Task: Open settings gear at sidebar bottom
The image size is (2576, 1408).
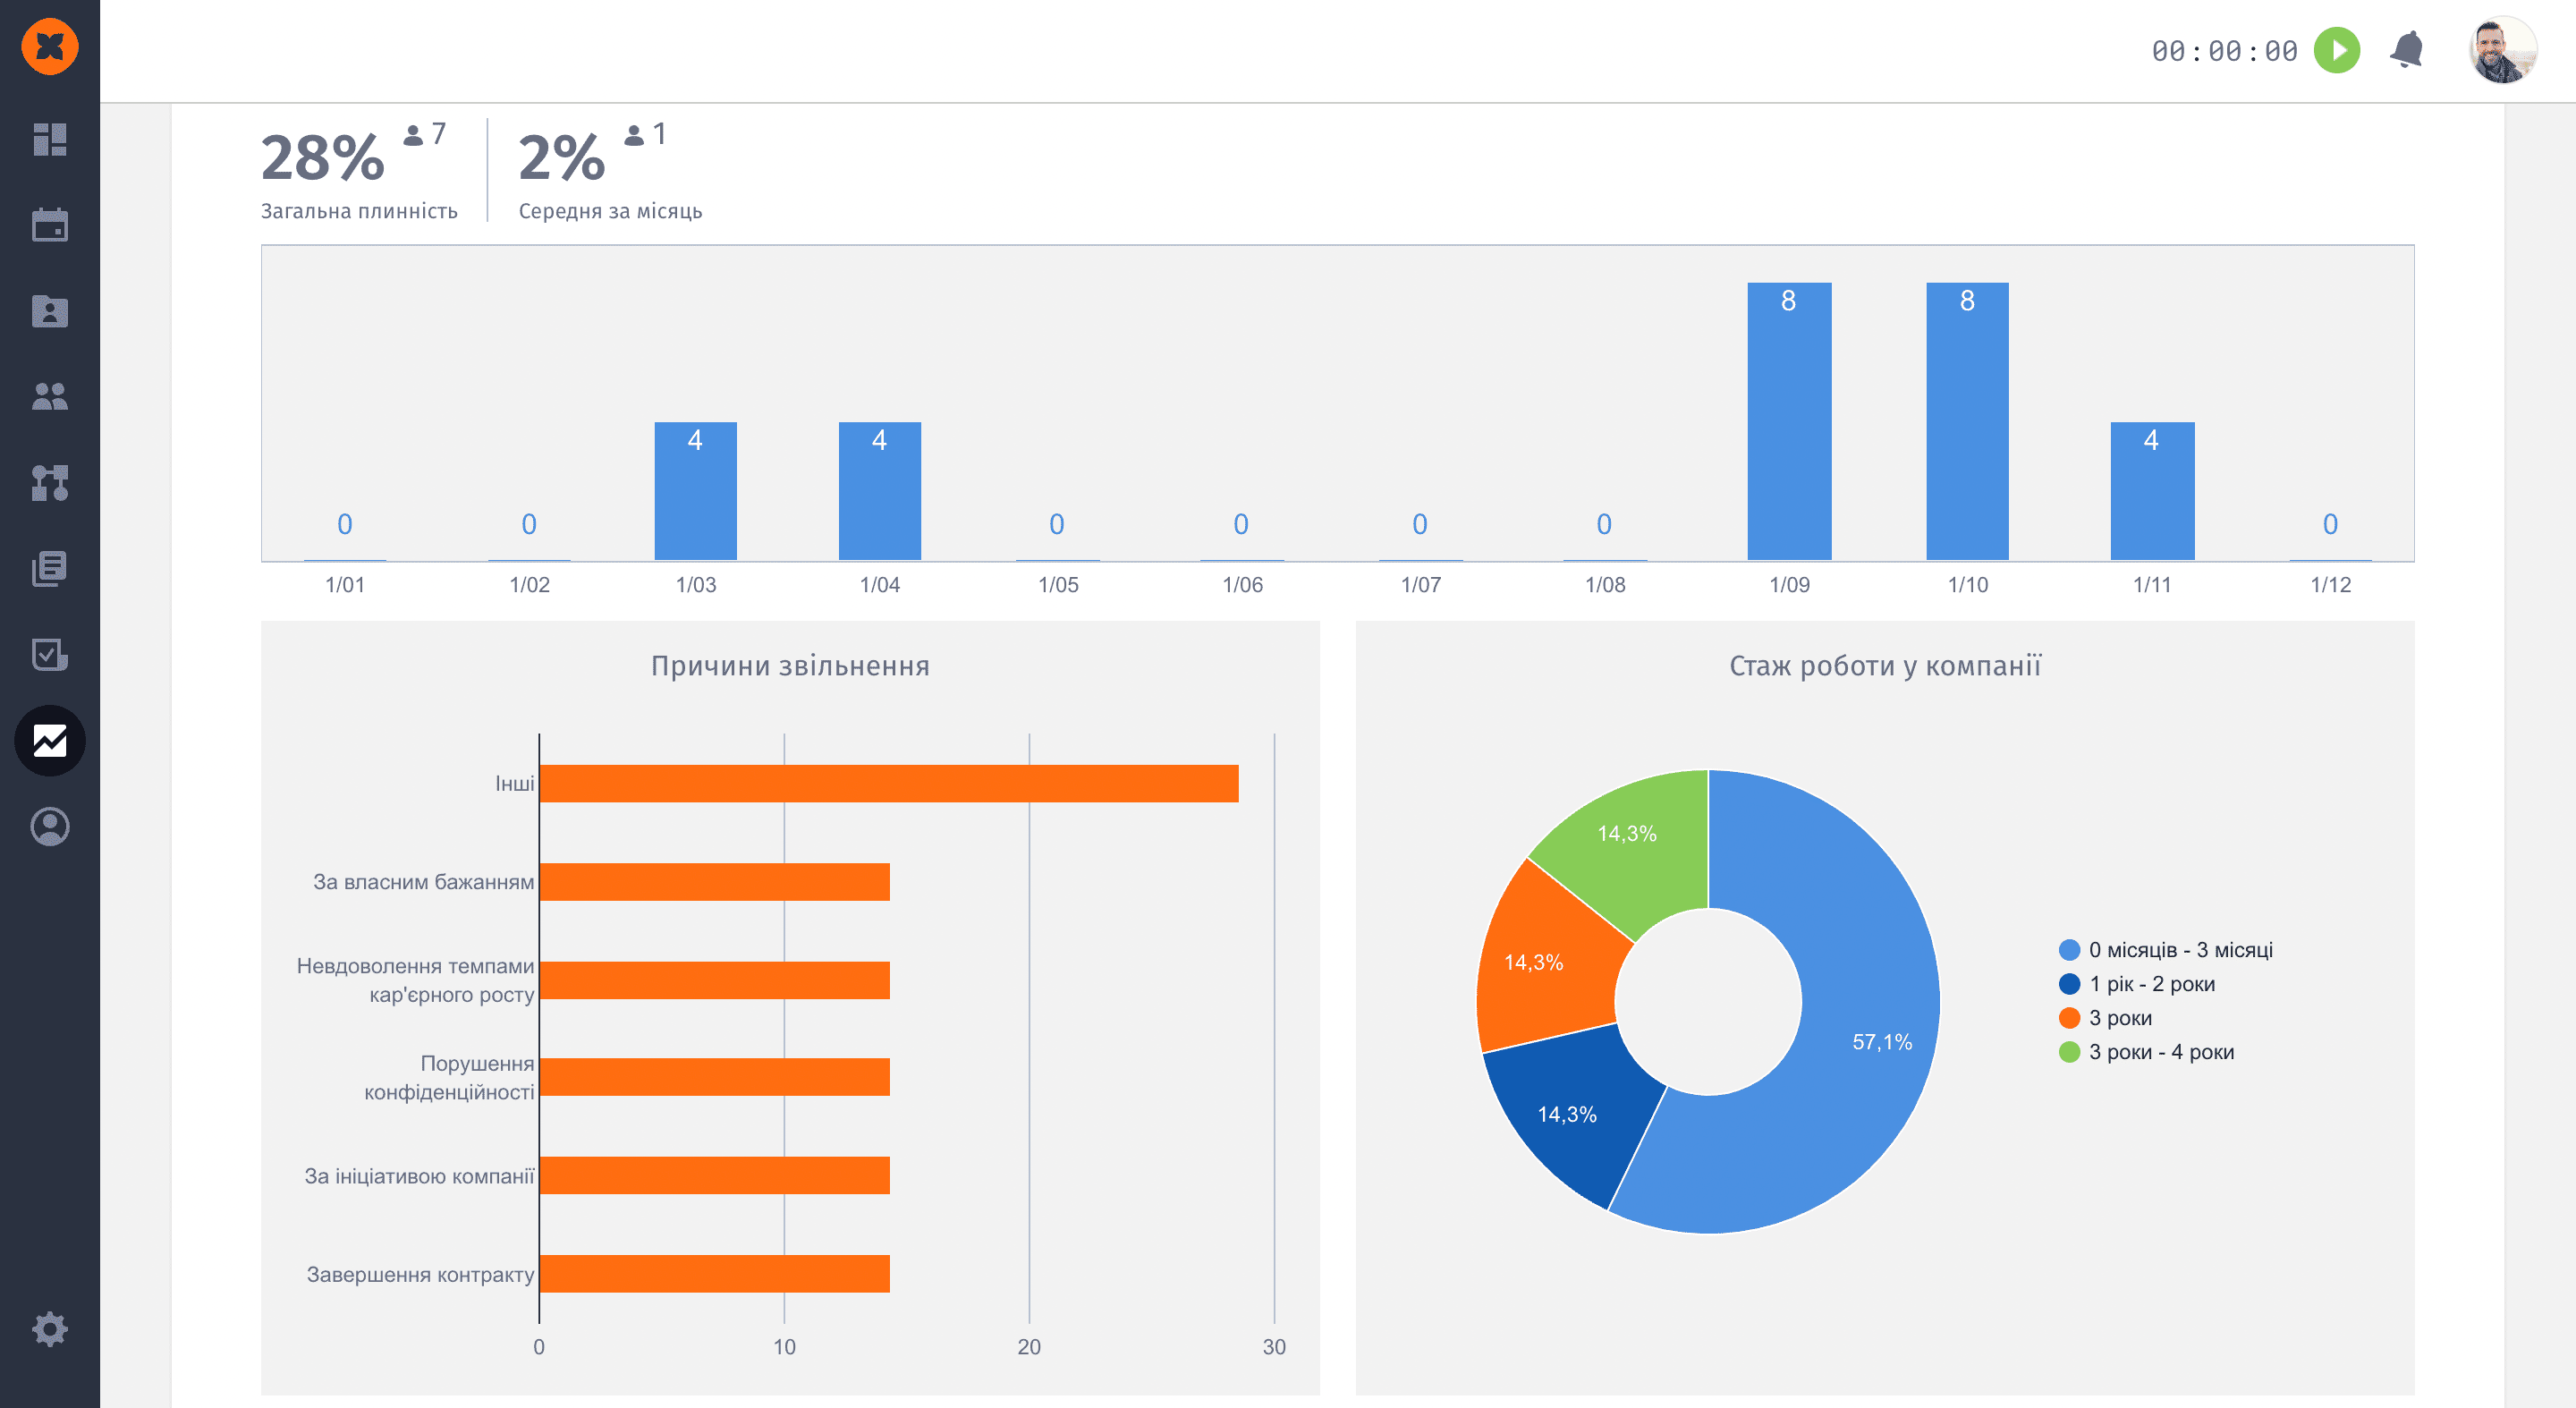Action: click(50, 1329)
